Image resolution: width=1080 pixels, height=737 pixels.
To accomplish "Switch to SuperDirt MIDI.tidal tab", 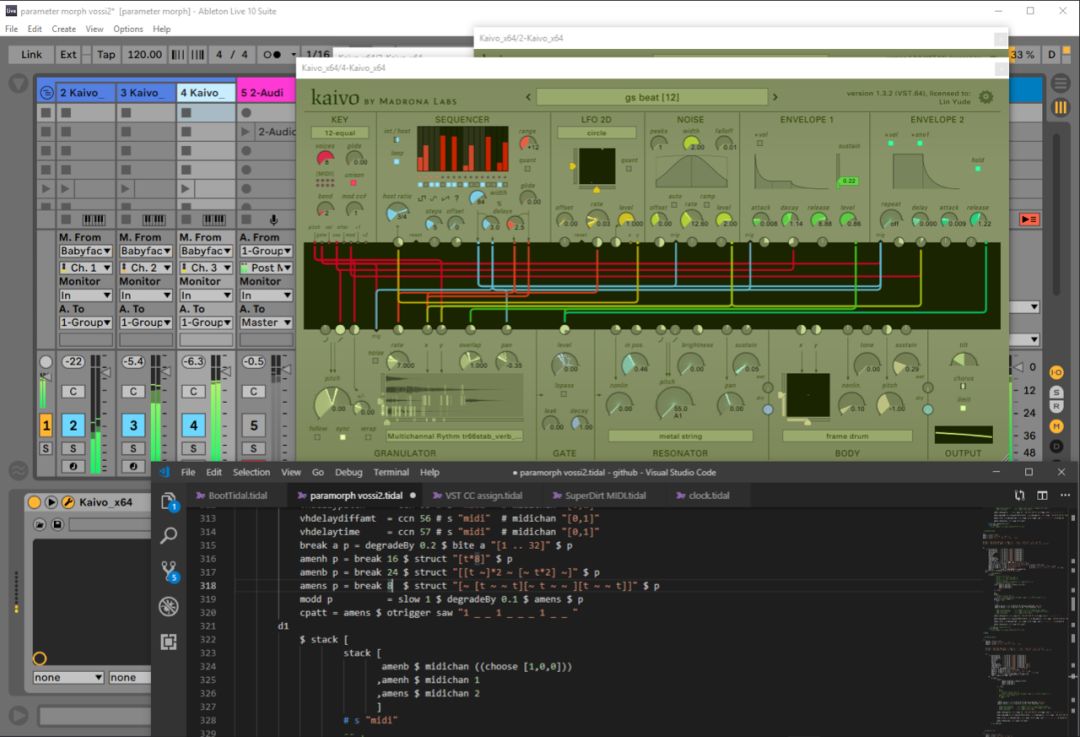I will tap(605, 495).
